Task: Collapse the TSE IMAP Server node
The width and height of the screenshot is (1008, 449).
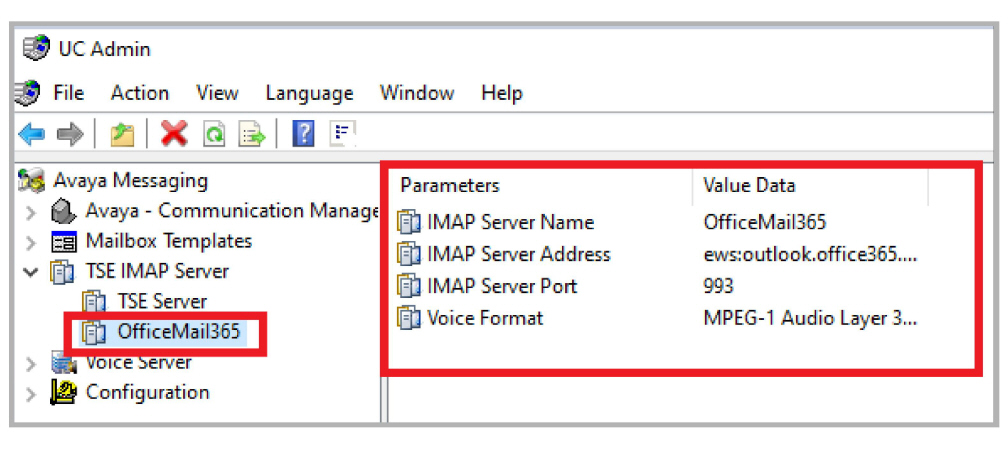Action: point(30,272)
